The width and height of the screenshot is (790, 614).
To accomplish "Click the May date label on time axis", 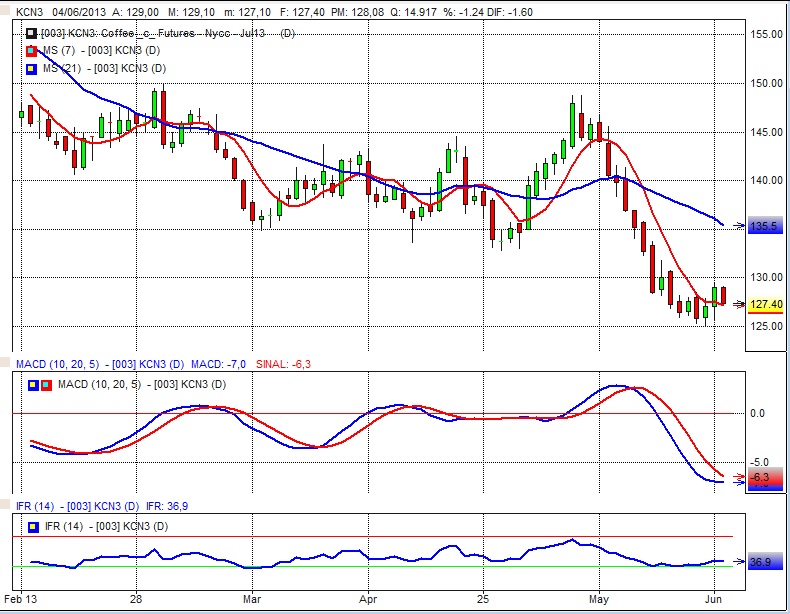I will (x=598, y=600).
